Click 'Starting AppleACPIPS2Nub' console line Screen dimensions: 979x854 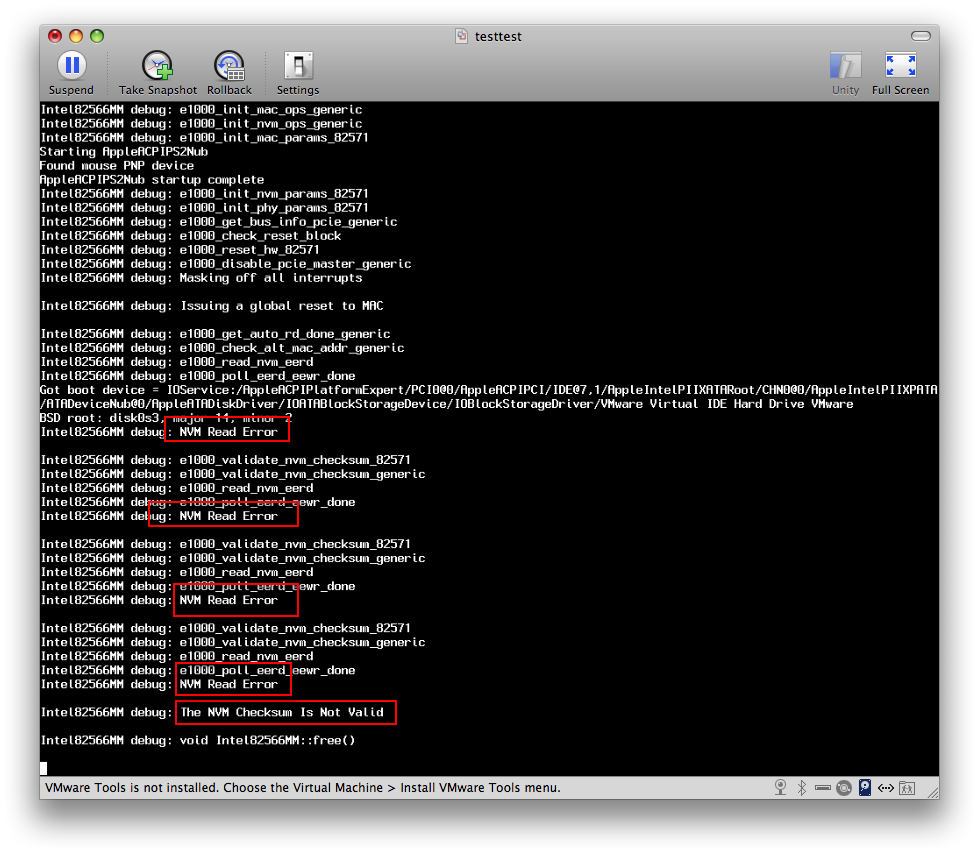click(124, 152)
